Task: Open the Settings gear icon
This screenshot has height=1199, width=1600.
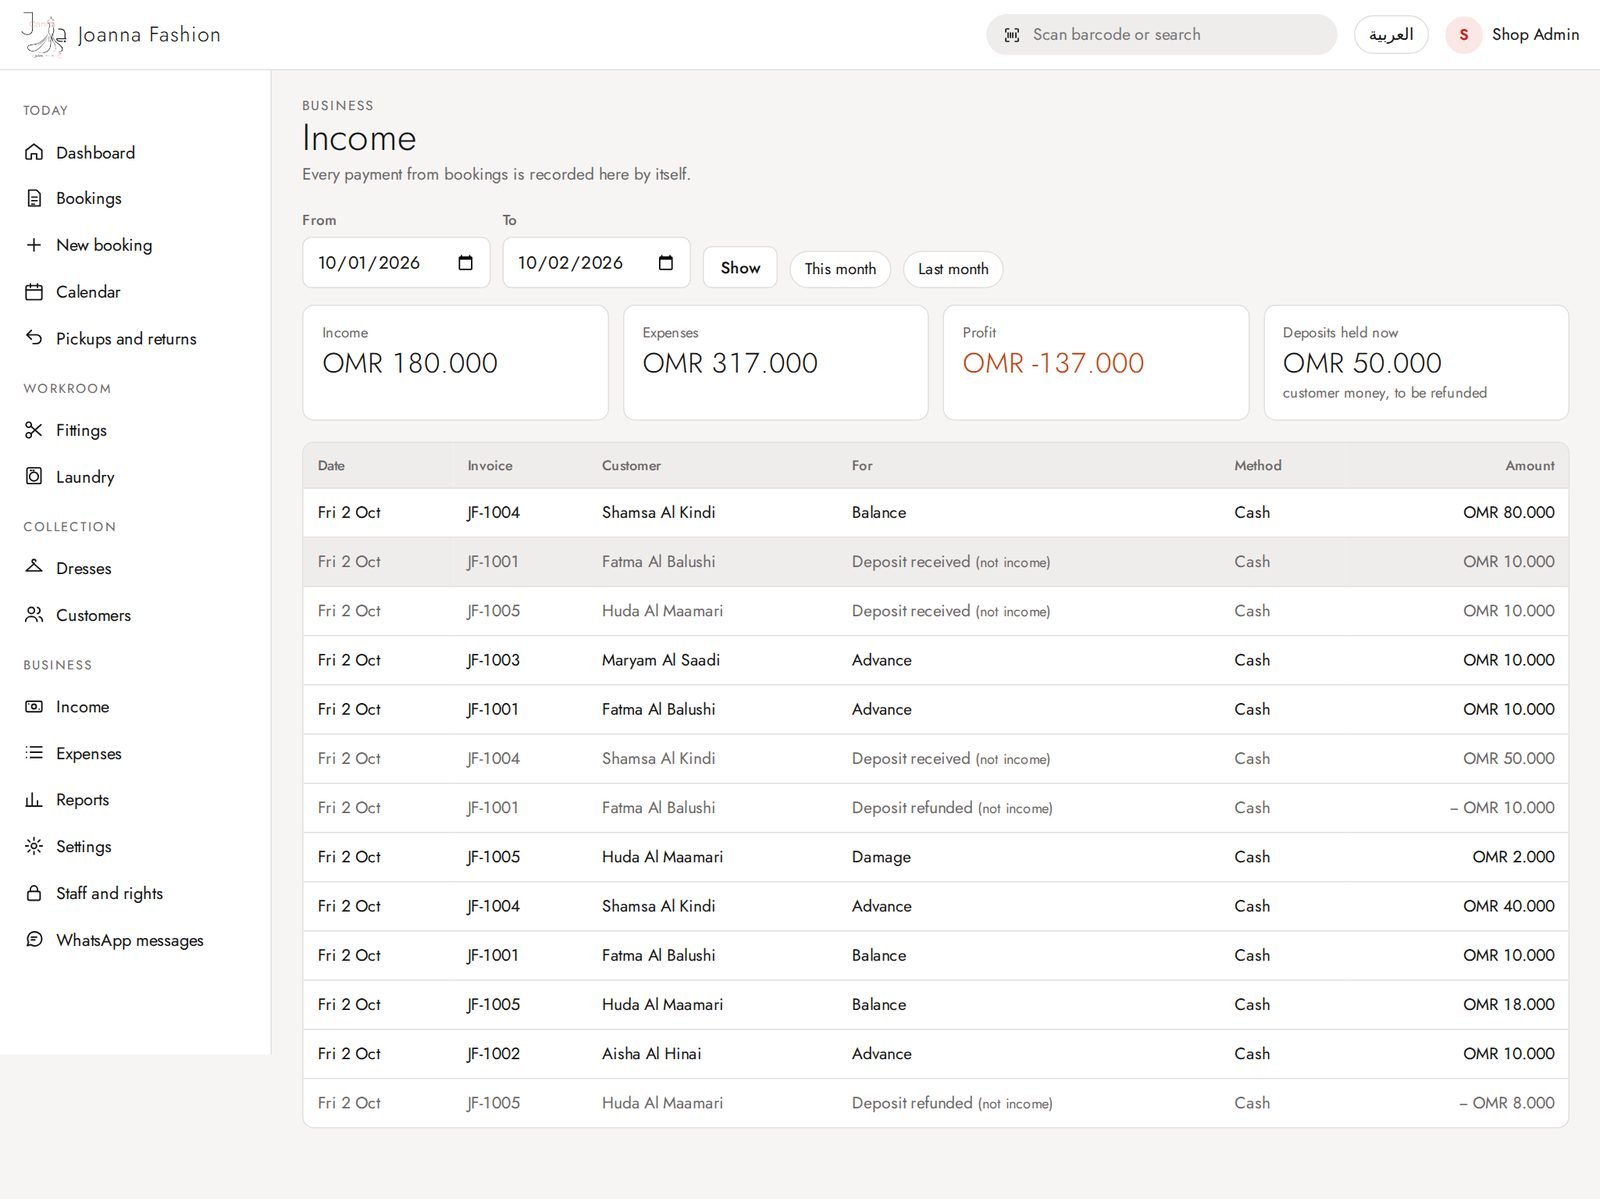Action: (x=34, y=846)
